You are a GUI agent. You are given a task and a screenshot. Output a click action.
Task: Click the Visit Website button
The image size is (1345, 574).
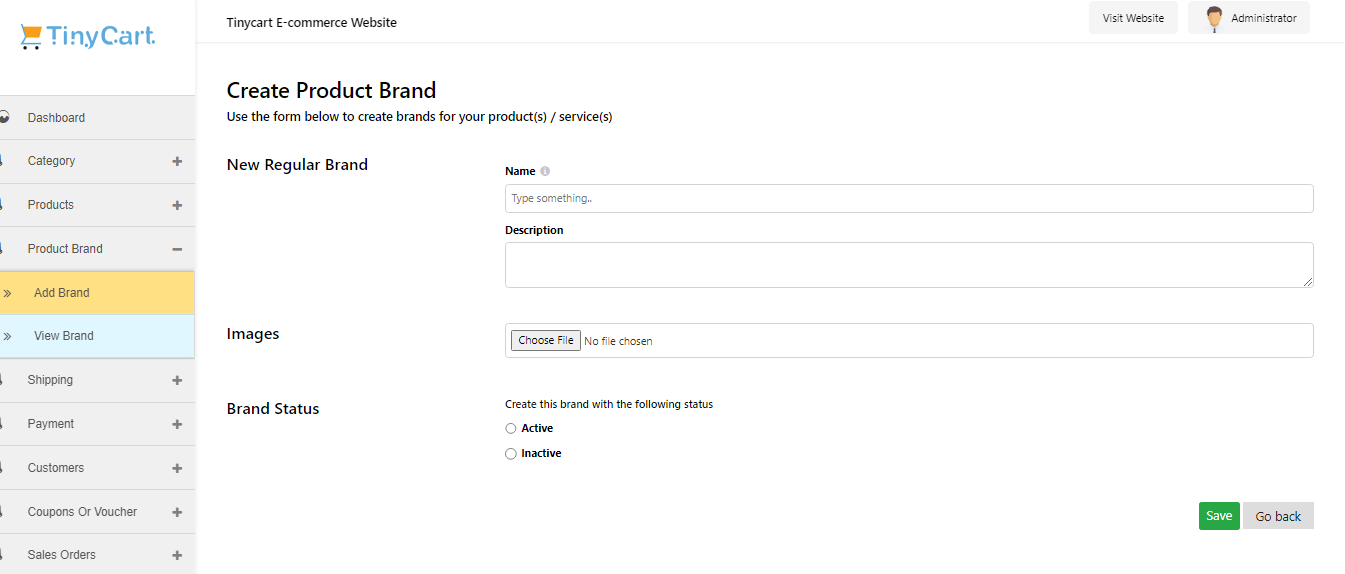[x=1133, y=18]
